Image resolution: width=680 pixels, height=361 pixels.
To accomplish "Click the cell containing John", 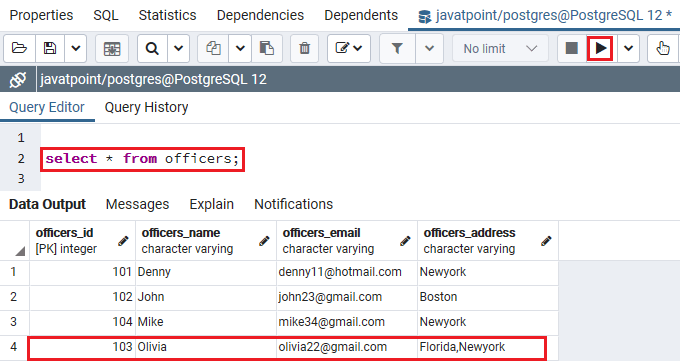I will [206, 297].
